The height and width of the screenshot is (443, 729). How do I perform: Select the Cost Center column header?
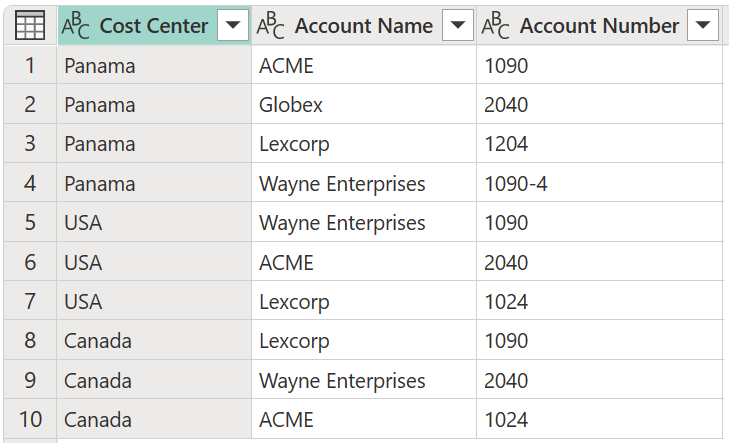154,26
